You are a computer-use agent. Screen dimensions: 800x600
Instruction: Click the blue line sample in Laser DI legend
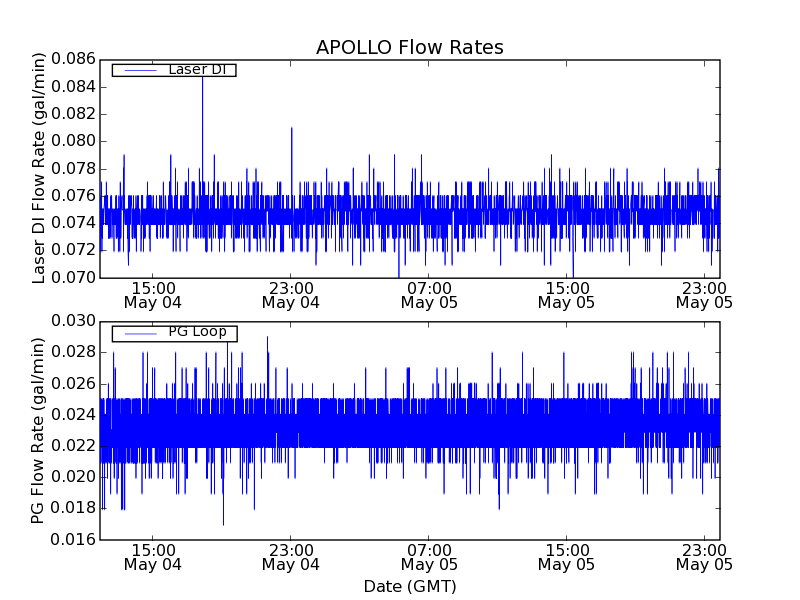click(138, 70)
